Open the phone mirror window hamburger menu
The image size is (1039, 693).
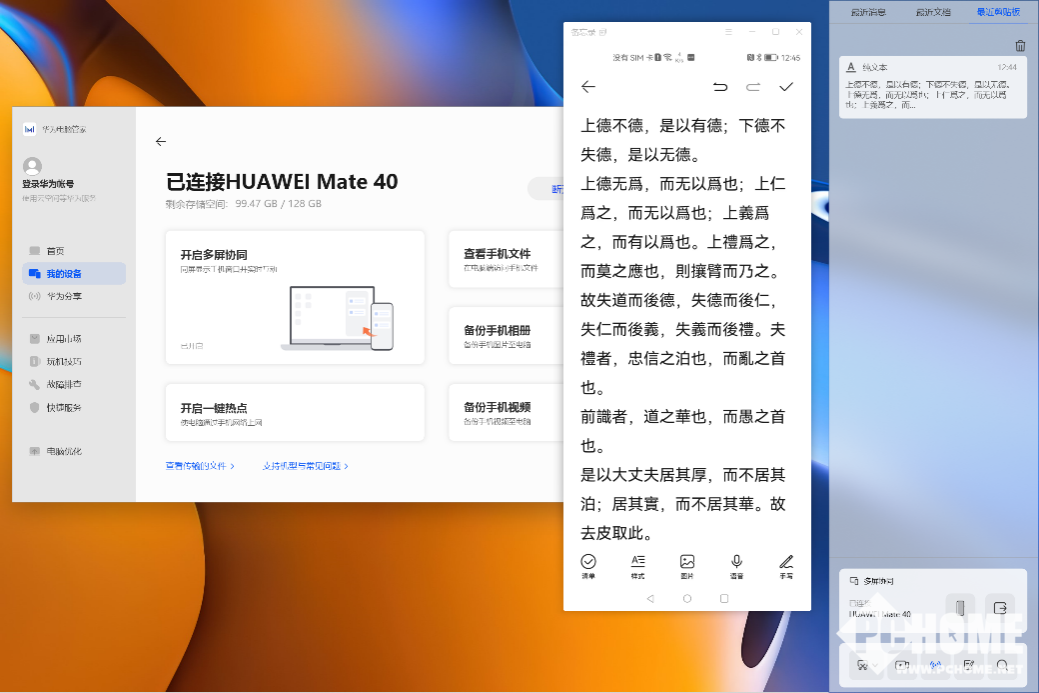(x=728, y=32)
